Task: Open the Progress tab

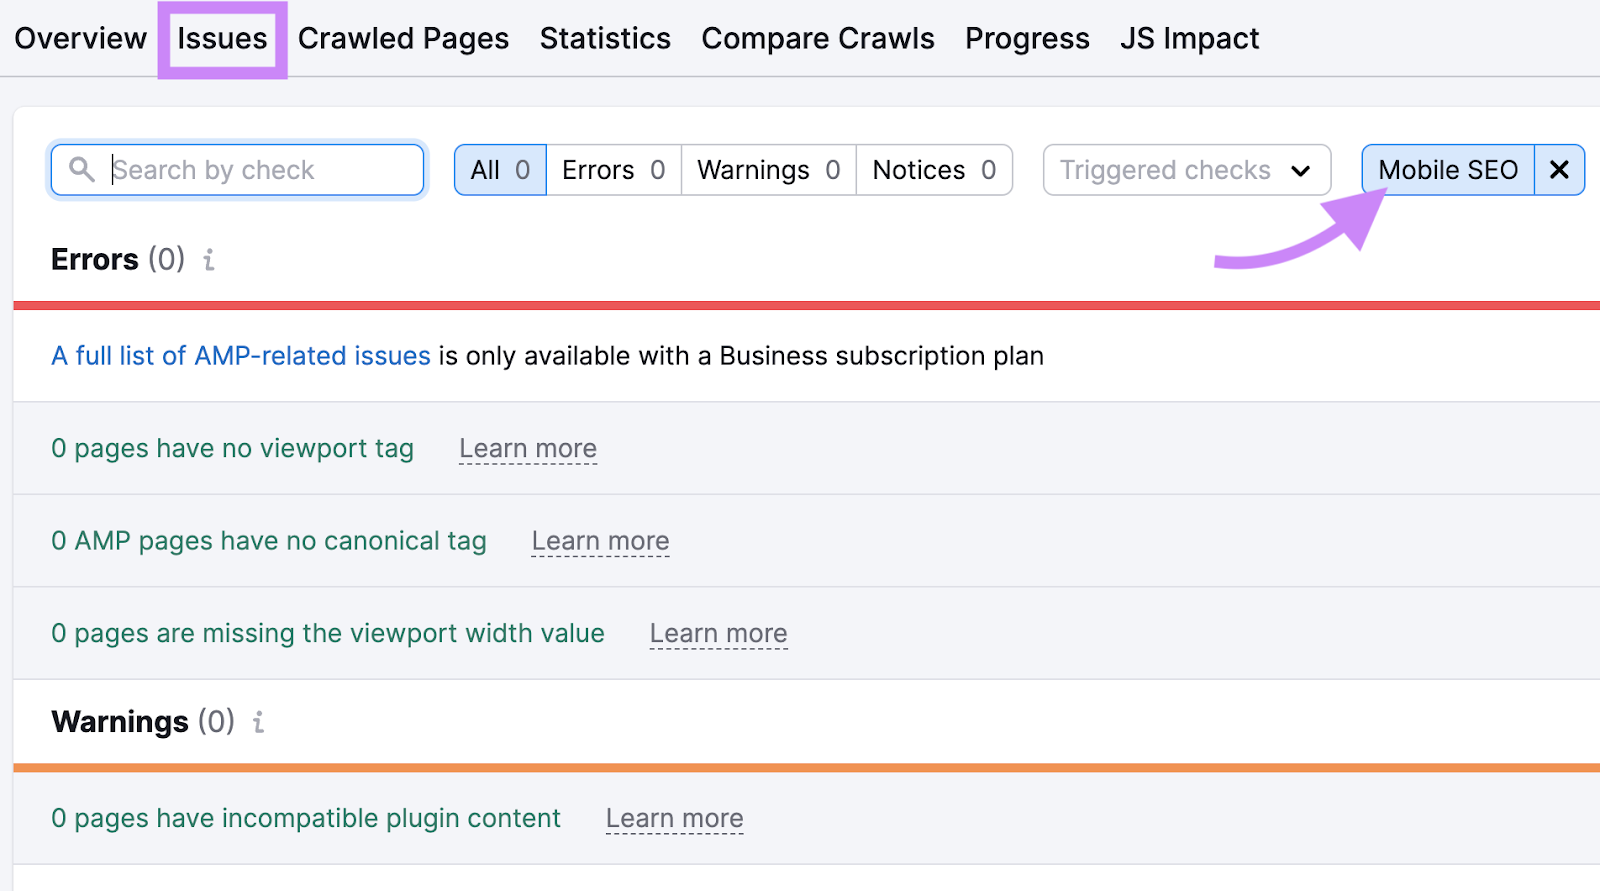Action: (x=1027, y=38)
